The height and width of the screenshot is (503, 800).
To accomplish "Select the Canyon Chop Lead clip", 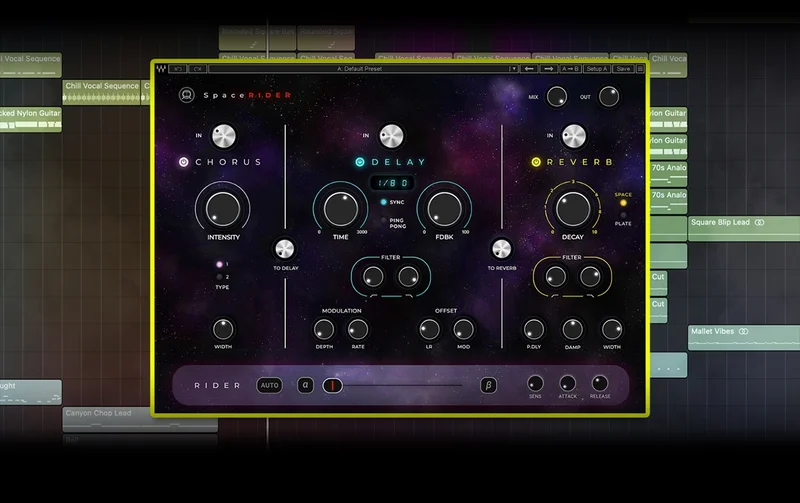I will [140, 419].
